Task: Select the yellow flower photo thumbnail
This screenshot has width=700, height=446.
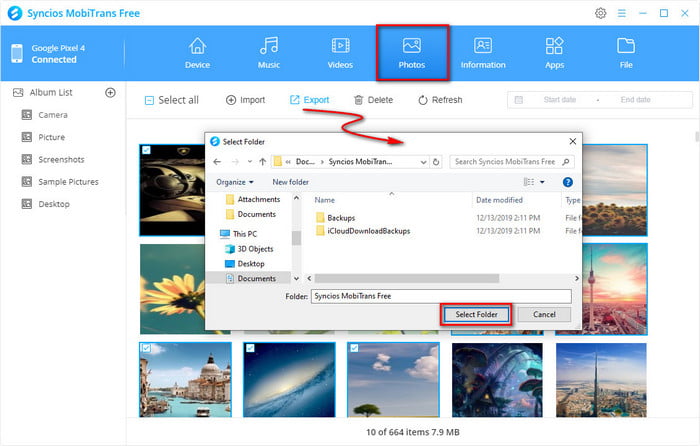Action: 172,289
